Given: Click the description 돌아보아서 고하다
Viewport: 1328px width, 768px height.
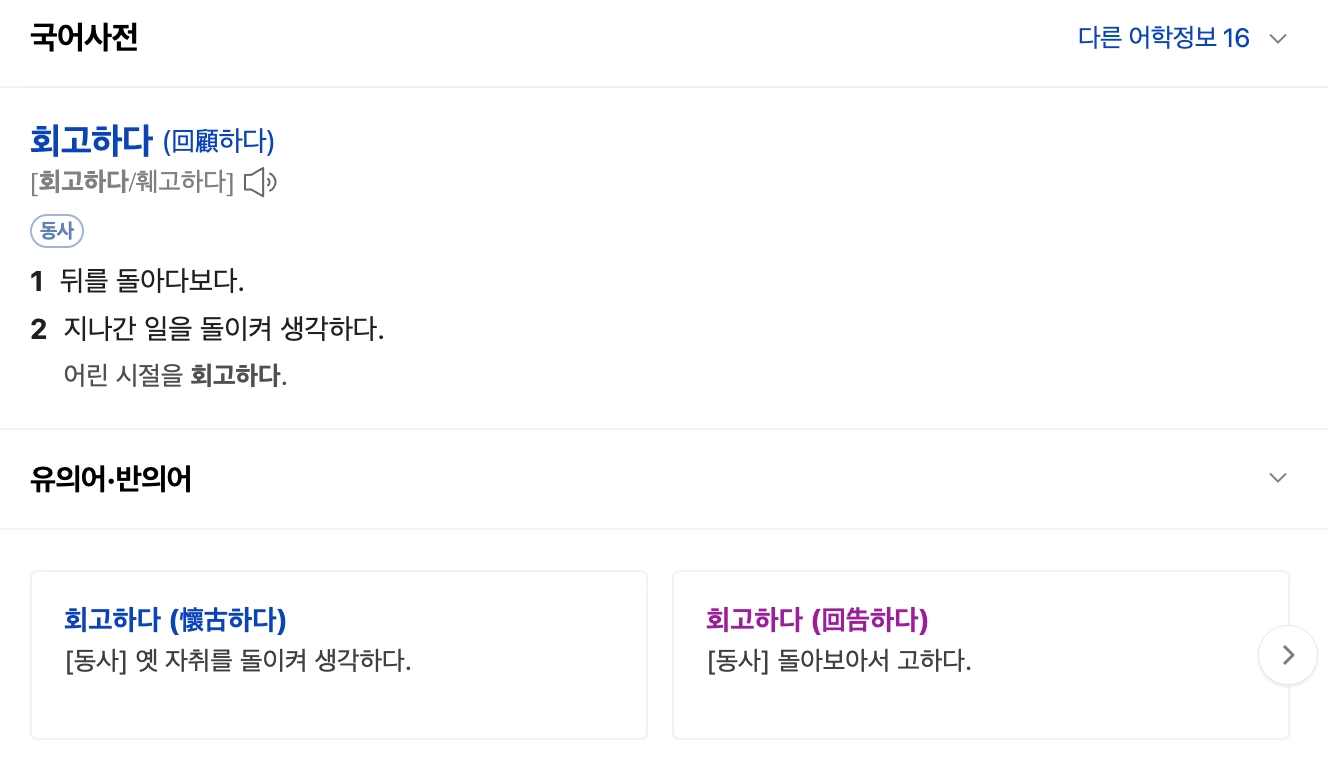Looking at the screenshot, I should (839, 661).
